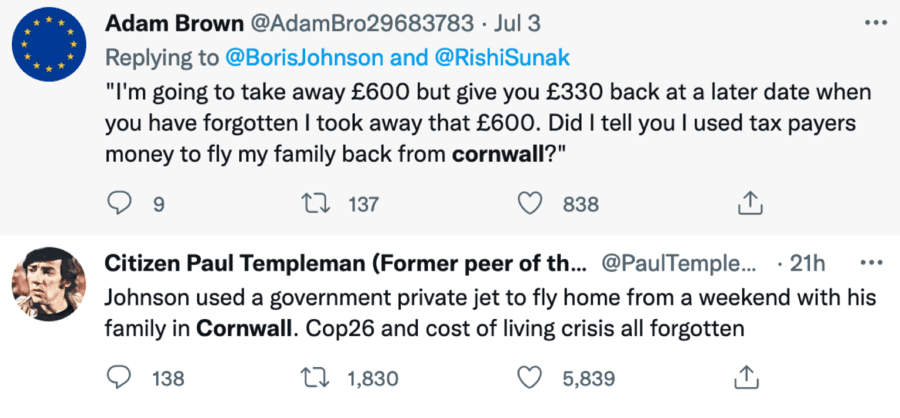Image resolution: width=900 pixels, height=418 pixels.
Task: Click Adam Brown's EU flag avatar
Action: (x=50, y=48)
